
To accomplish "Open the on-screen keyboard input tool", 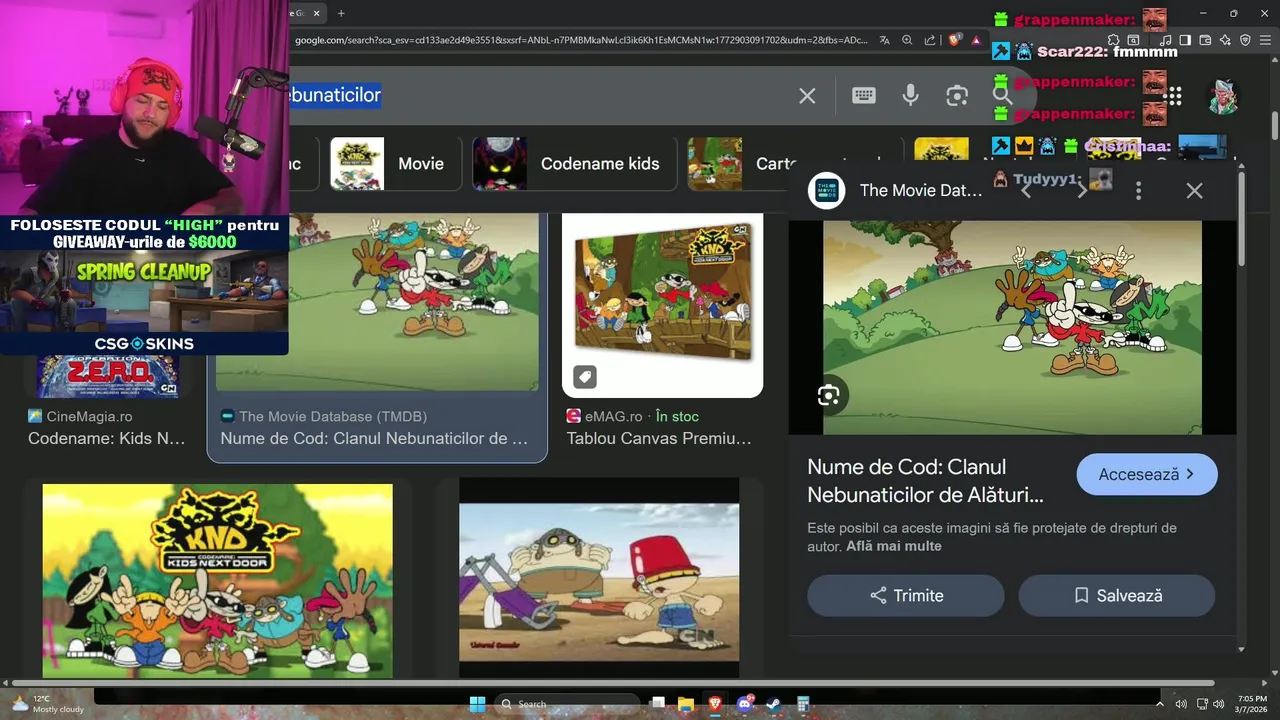I will (864, 95).
